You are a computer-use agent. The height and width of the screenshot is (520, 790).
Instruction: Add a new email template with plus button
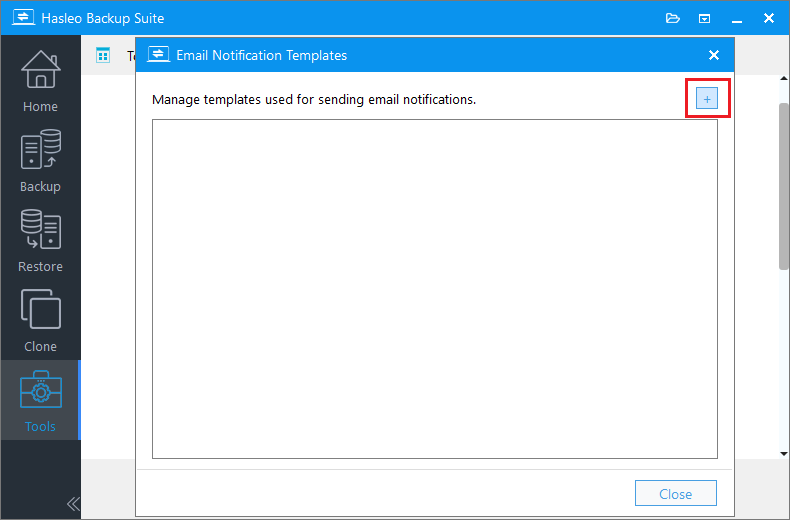click(x=707, y=99)
